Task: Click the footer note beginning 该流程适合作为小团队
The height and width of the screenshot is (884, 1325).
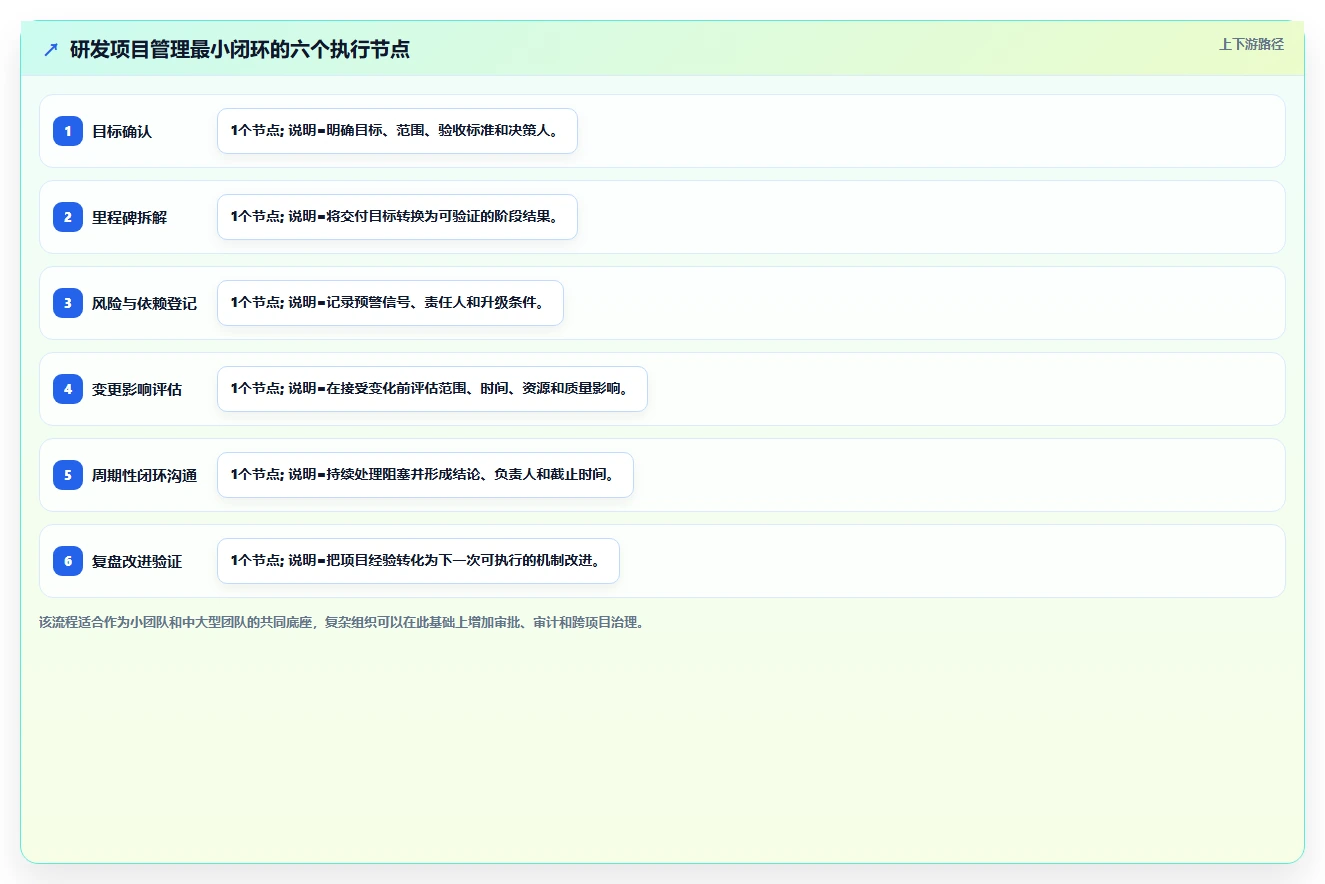Action: tap(344, 622)
